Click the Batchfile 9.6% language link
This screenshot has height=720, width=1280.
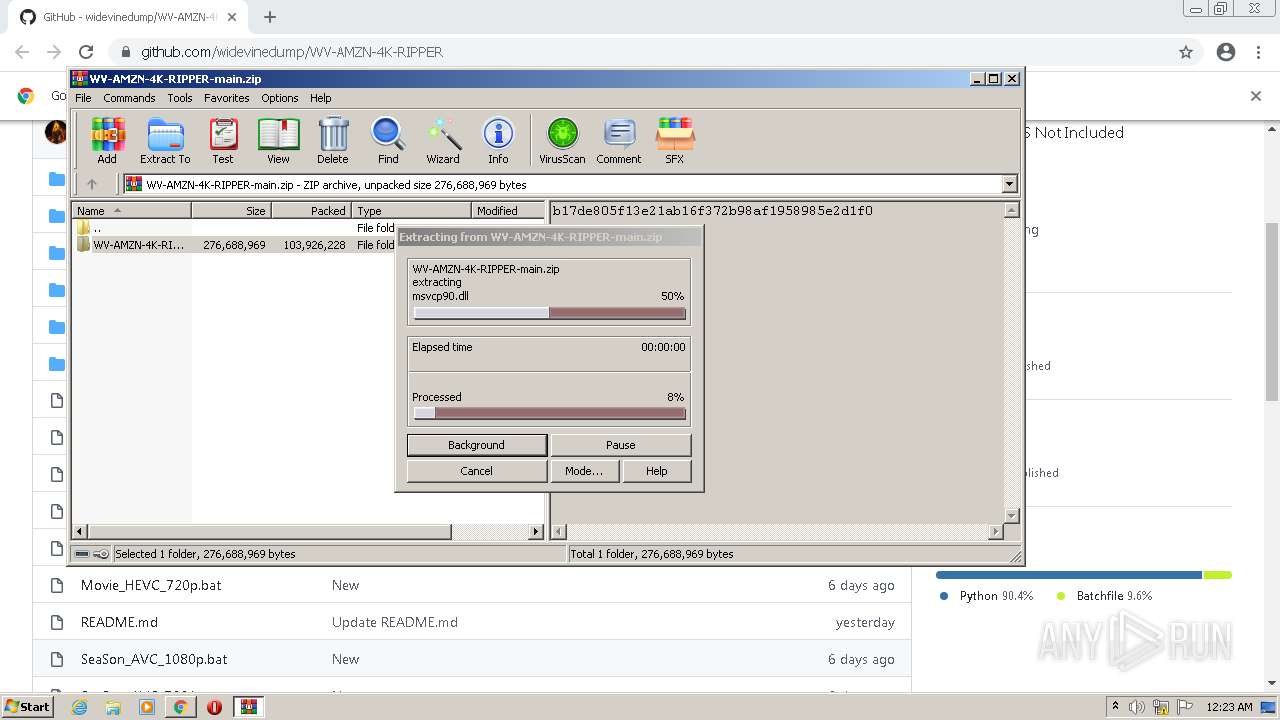(x=1104, y=596)
